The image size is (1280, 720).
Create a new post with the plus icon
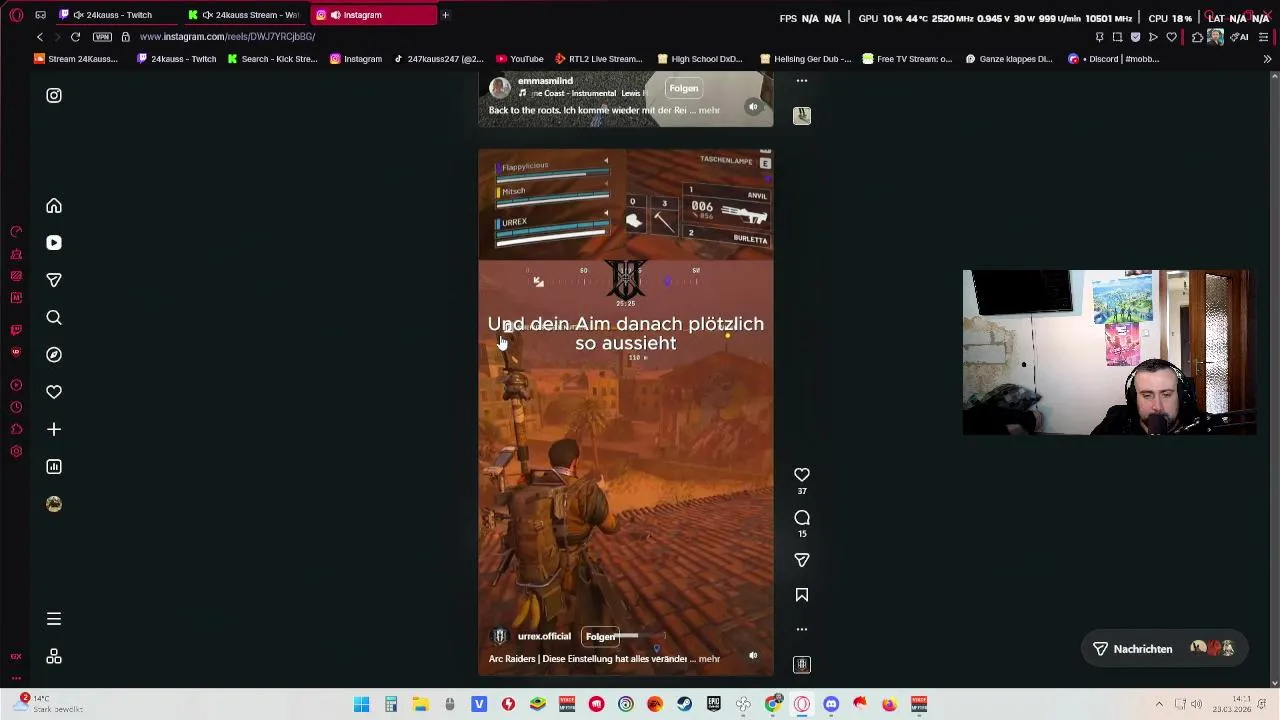(x=54, y=429)
